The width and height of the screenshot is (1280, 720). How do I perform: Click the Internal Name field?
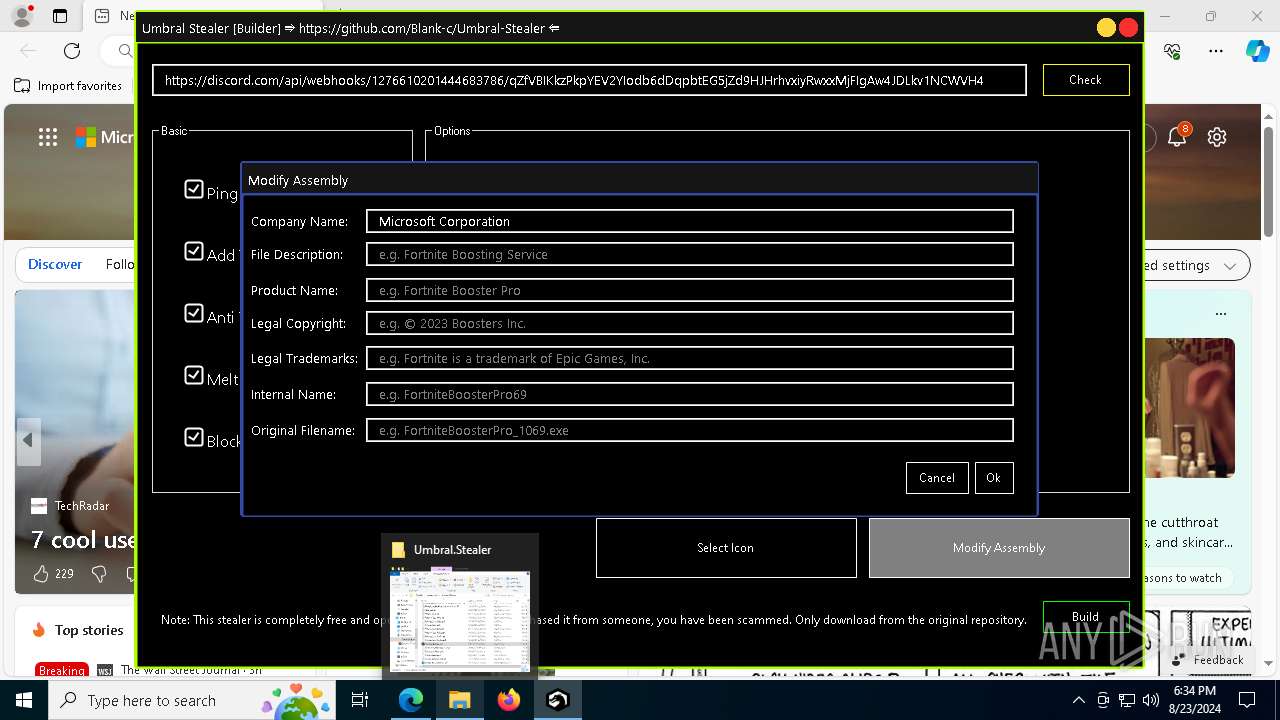(x=690, y=394)
